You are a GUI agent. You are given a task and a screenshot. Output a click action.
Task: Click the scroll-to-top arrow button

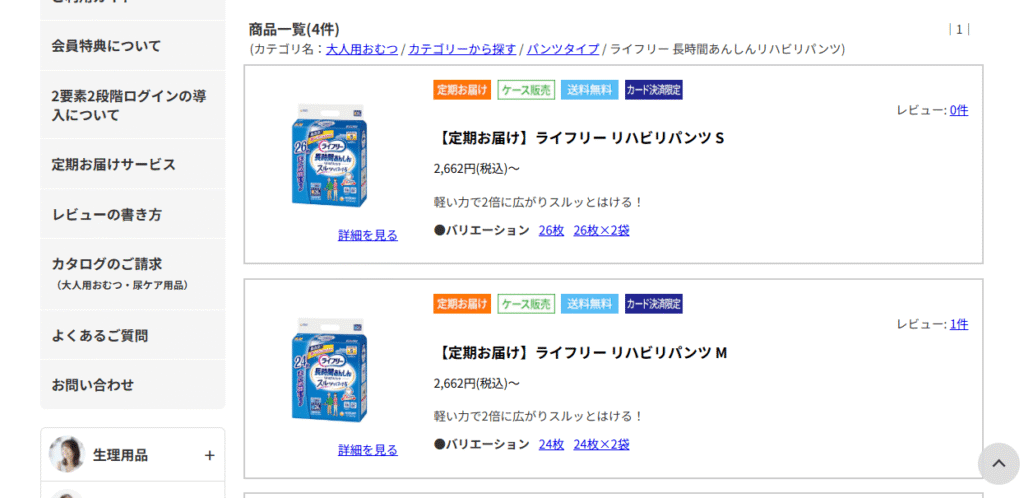(998, 463)
